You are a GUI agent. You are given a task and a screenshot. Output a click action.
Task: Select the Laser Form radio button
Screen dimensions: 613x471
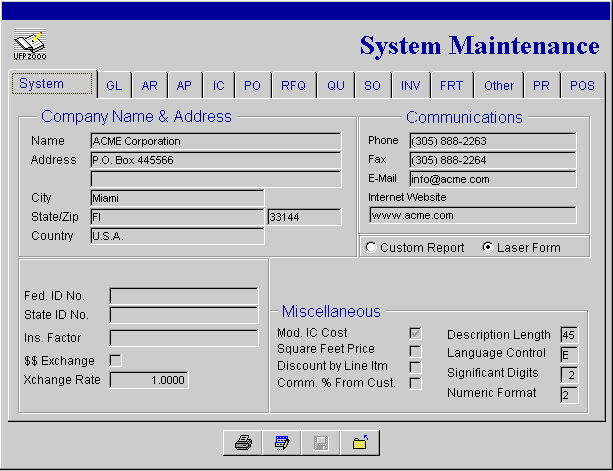coord(488,247)
